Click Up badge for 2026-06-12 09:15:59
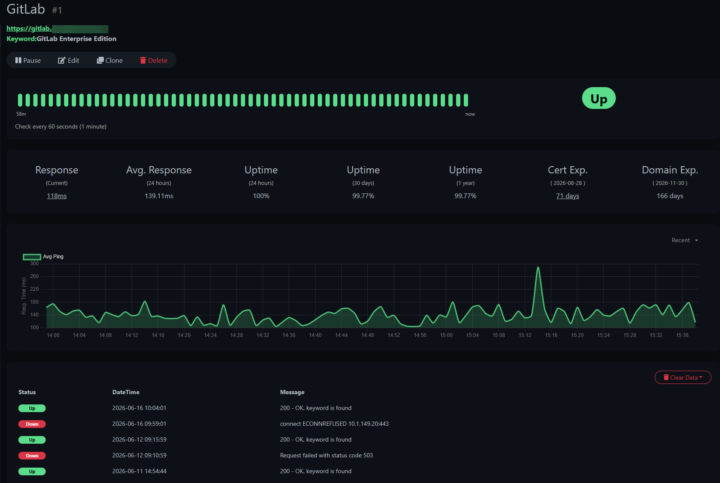720x483 pixels. click(32, 440)
